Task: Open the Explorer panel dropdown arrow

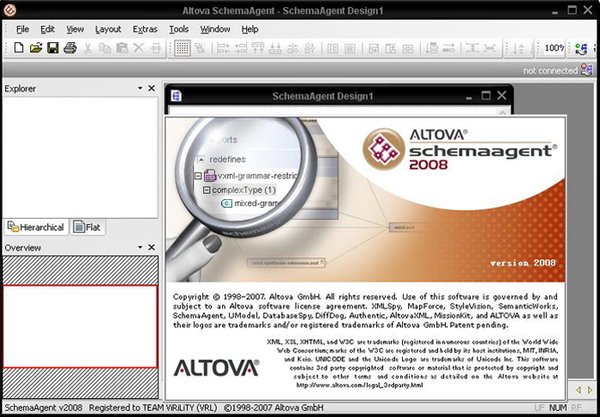Action: pyautogui.click(x=140, y=89)
